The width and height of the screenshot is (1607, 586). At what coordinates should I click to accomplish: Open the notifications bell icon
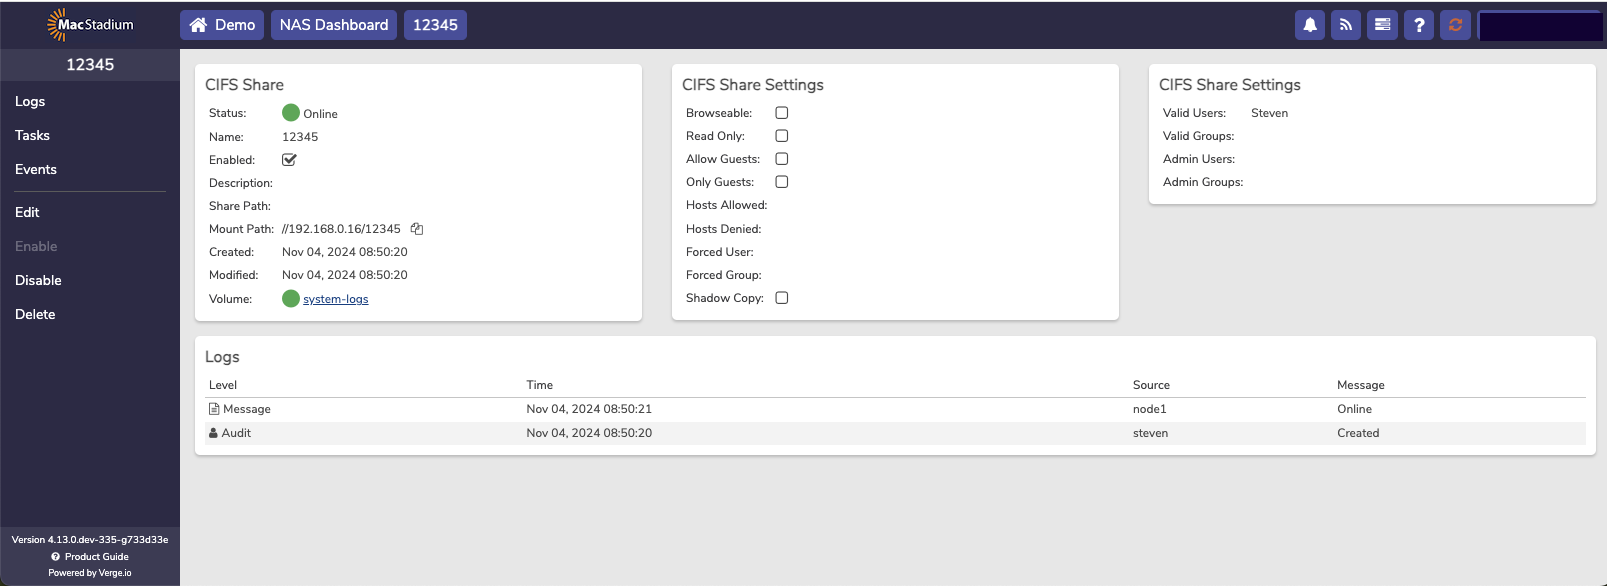point(1309,25)
